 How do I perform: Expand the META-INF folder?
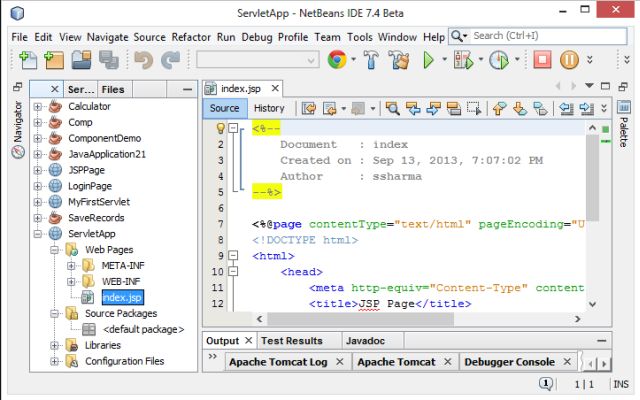tap(71, 266)
